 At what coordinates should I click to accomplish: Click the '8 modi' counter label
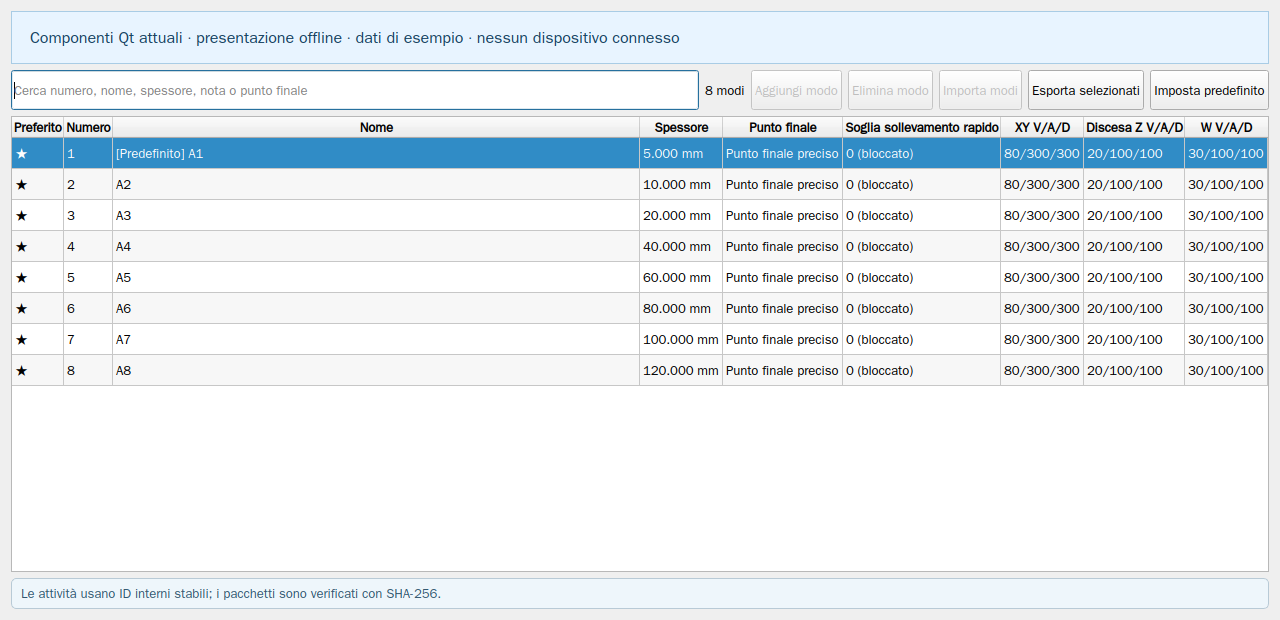725,90
